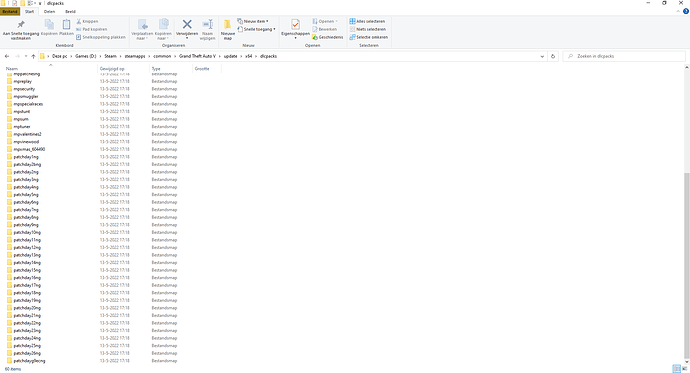Select the patchday13ng folder
The height and width of the screenshot is (373, 690).
pyautogui.click(x=27, y=255)
